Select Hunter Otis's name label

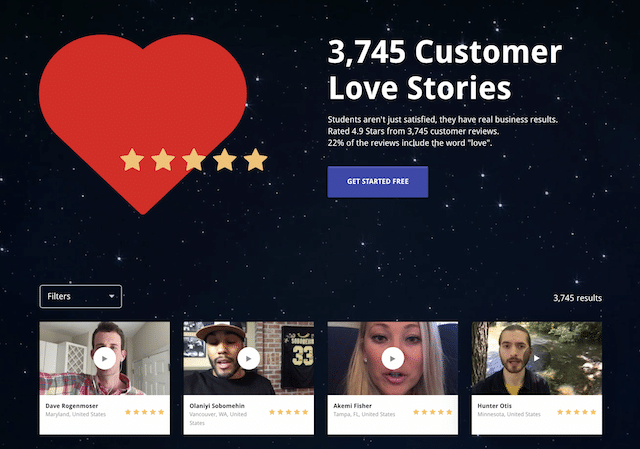click(x=494, y=406)
